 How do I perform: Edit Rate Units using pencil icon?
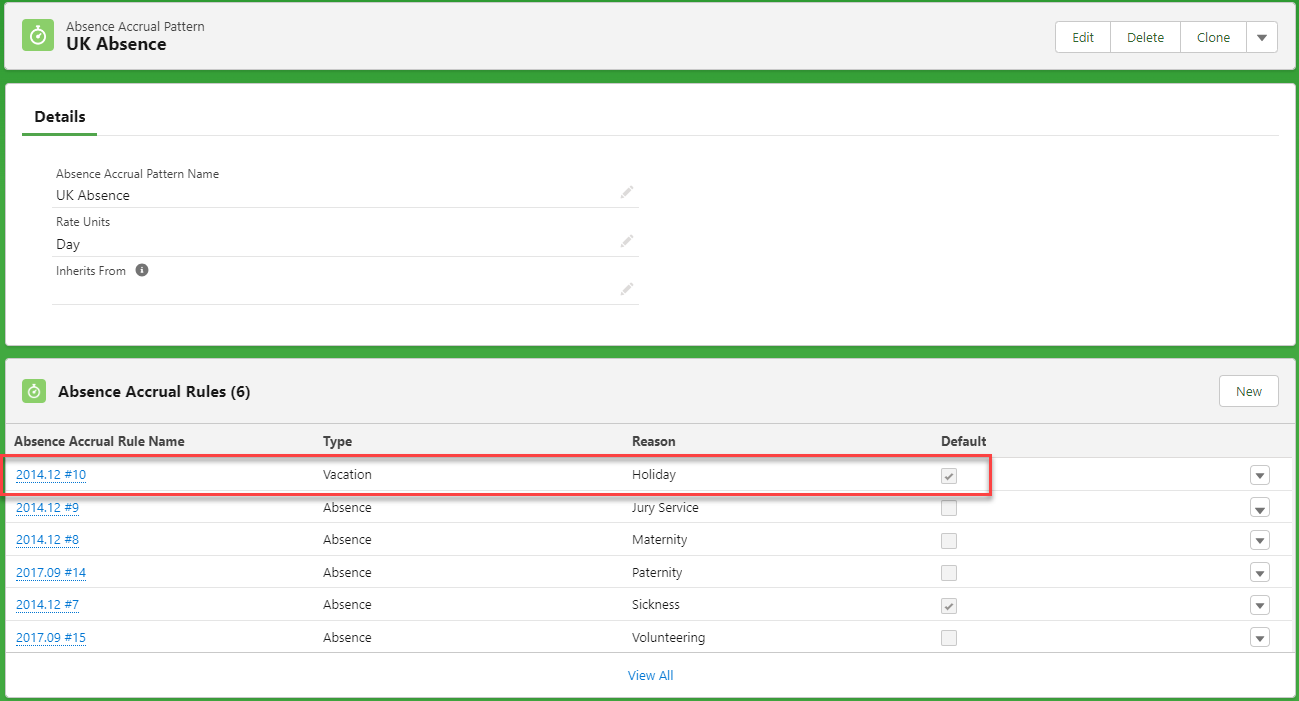626,241
